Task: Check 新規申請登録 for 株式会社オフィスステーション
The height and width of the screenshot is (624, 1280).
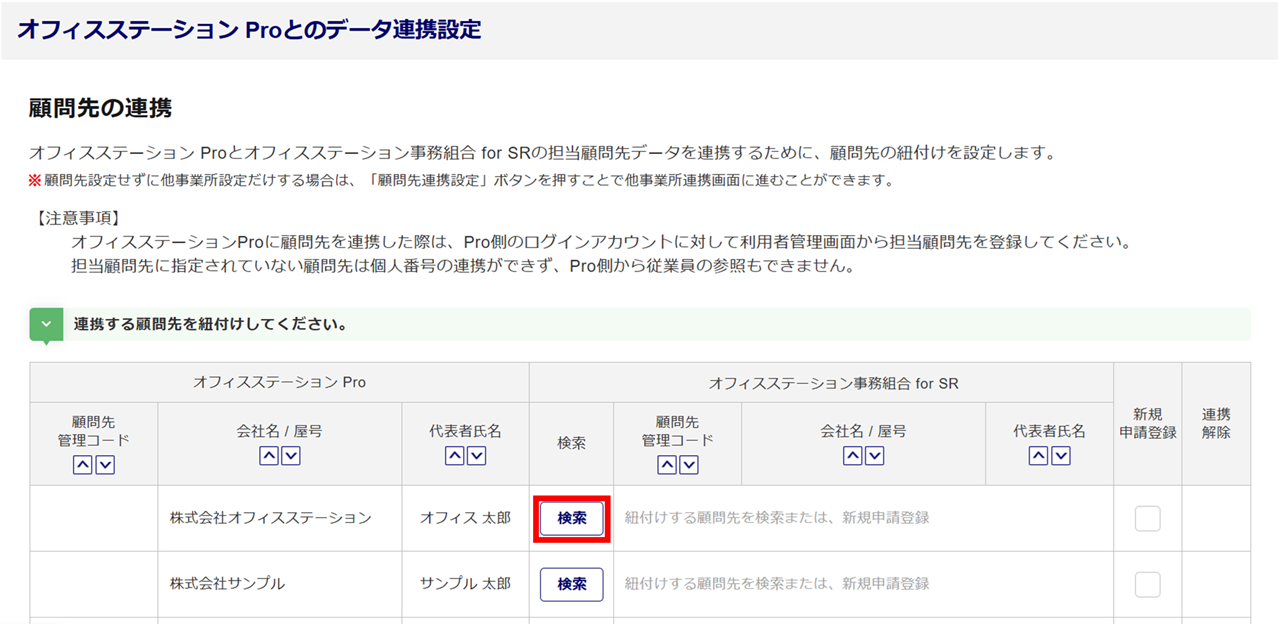Action: [x=1148, y=518]
